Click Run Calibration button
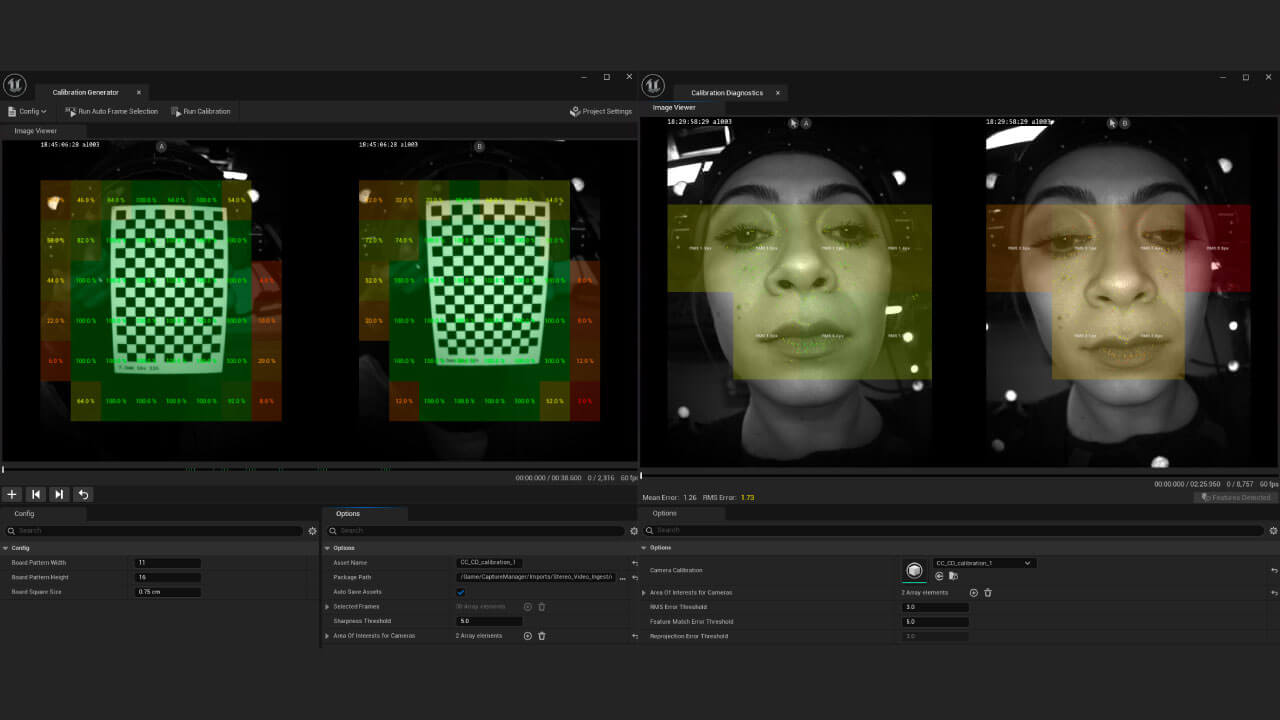 tap(200, 111)
